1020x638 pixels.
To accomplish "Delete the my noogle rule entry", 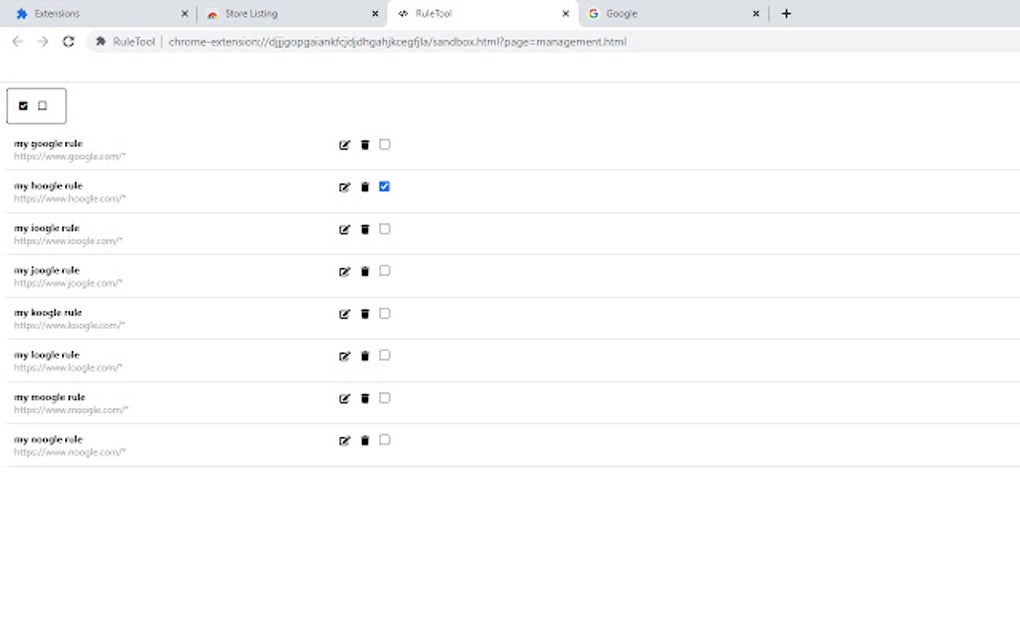I will [365, 441].
